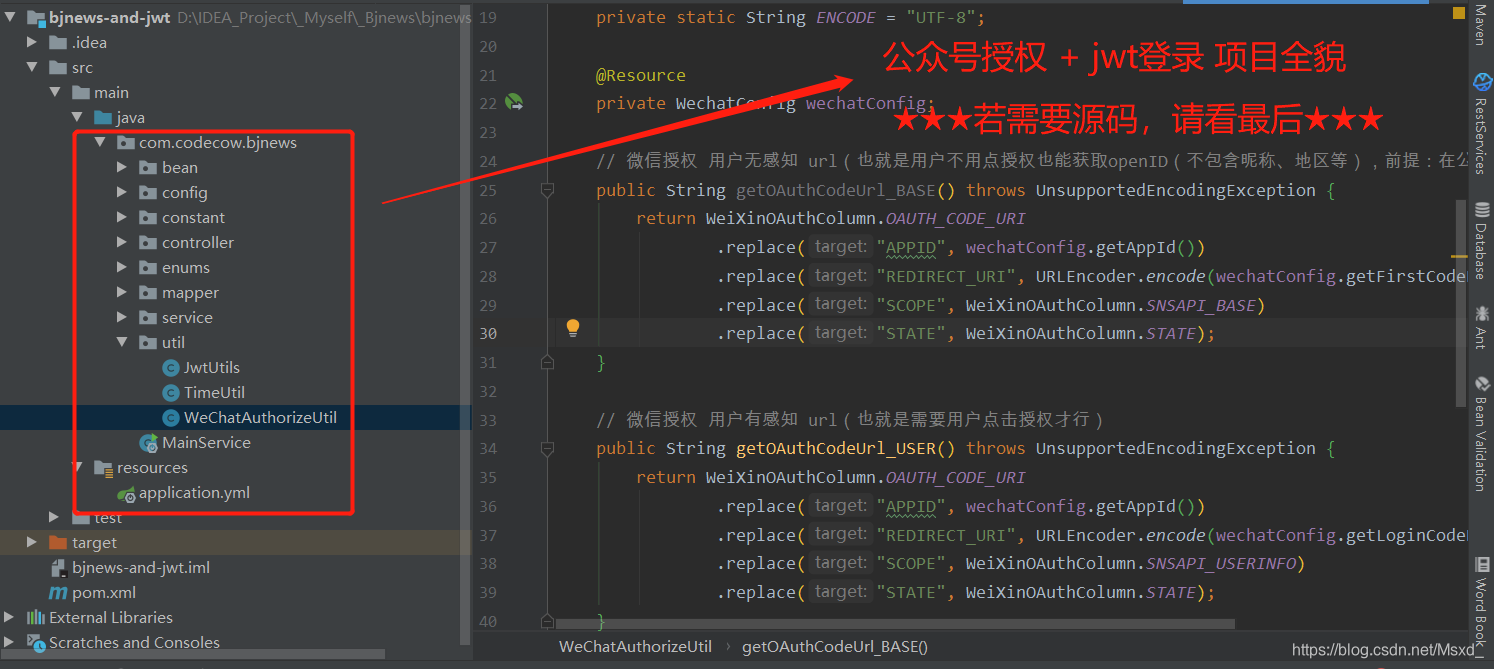
Task: Click the editor horizontal scrollbar
Action: coord(895,625)
